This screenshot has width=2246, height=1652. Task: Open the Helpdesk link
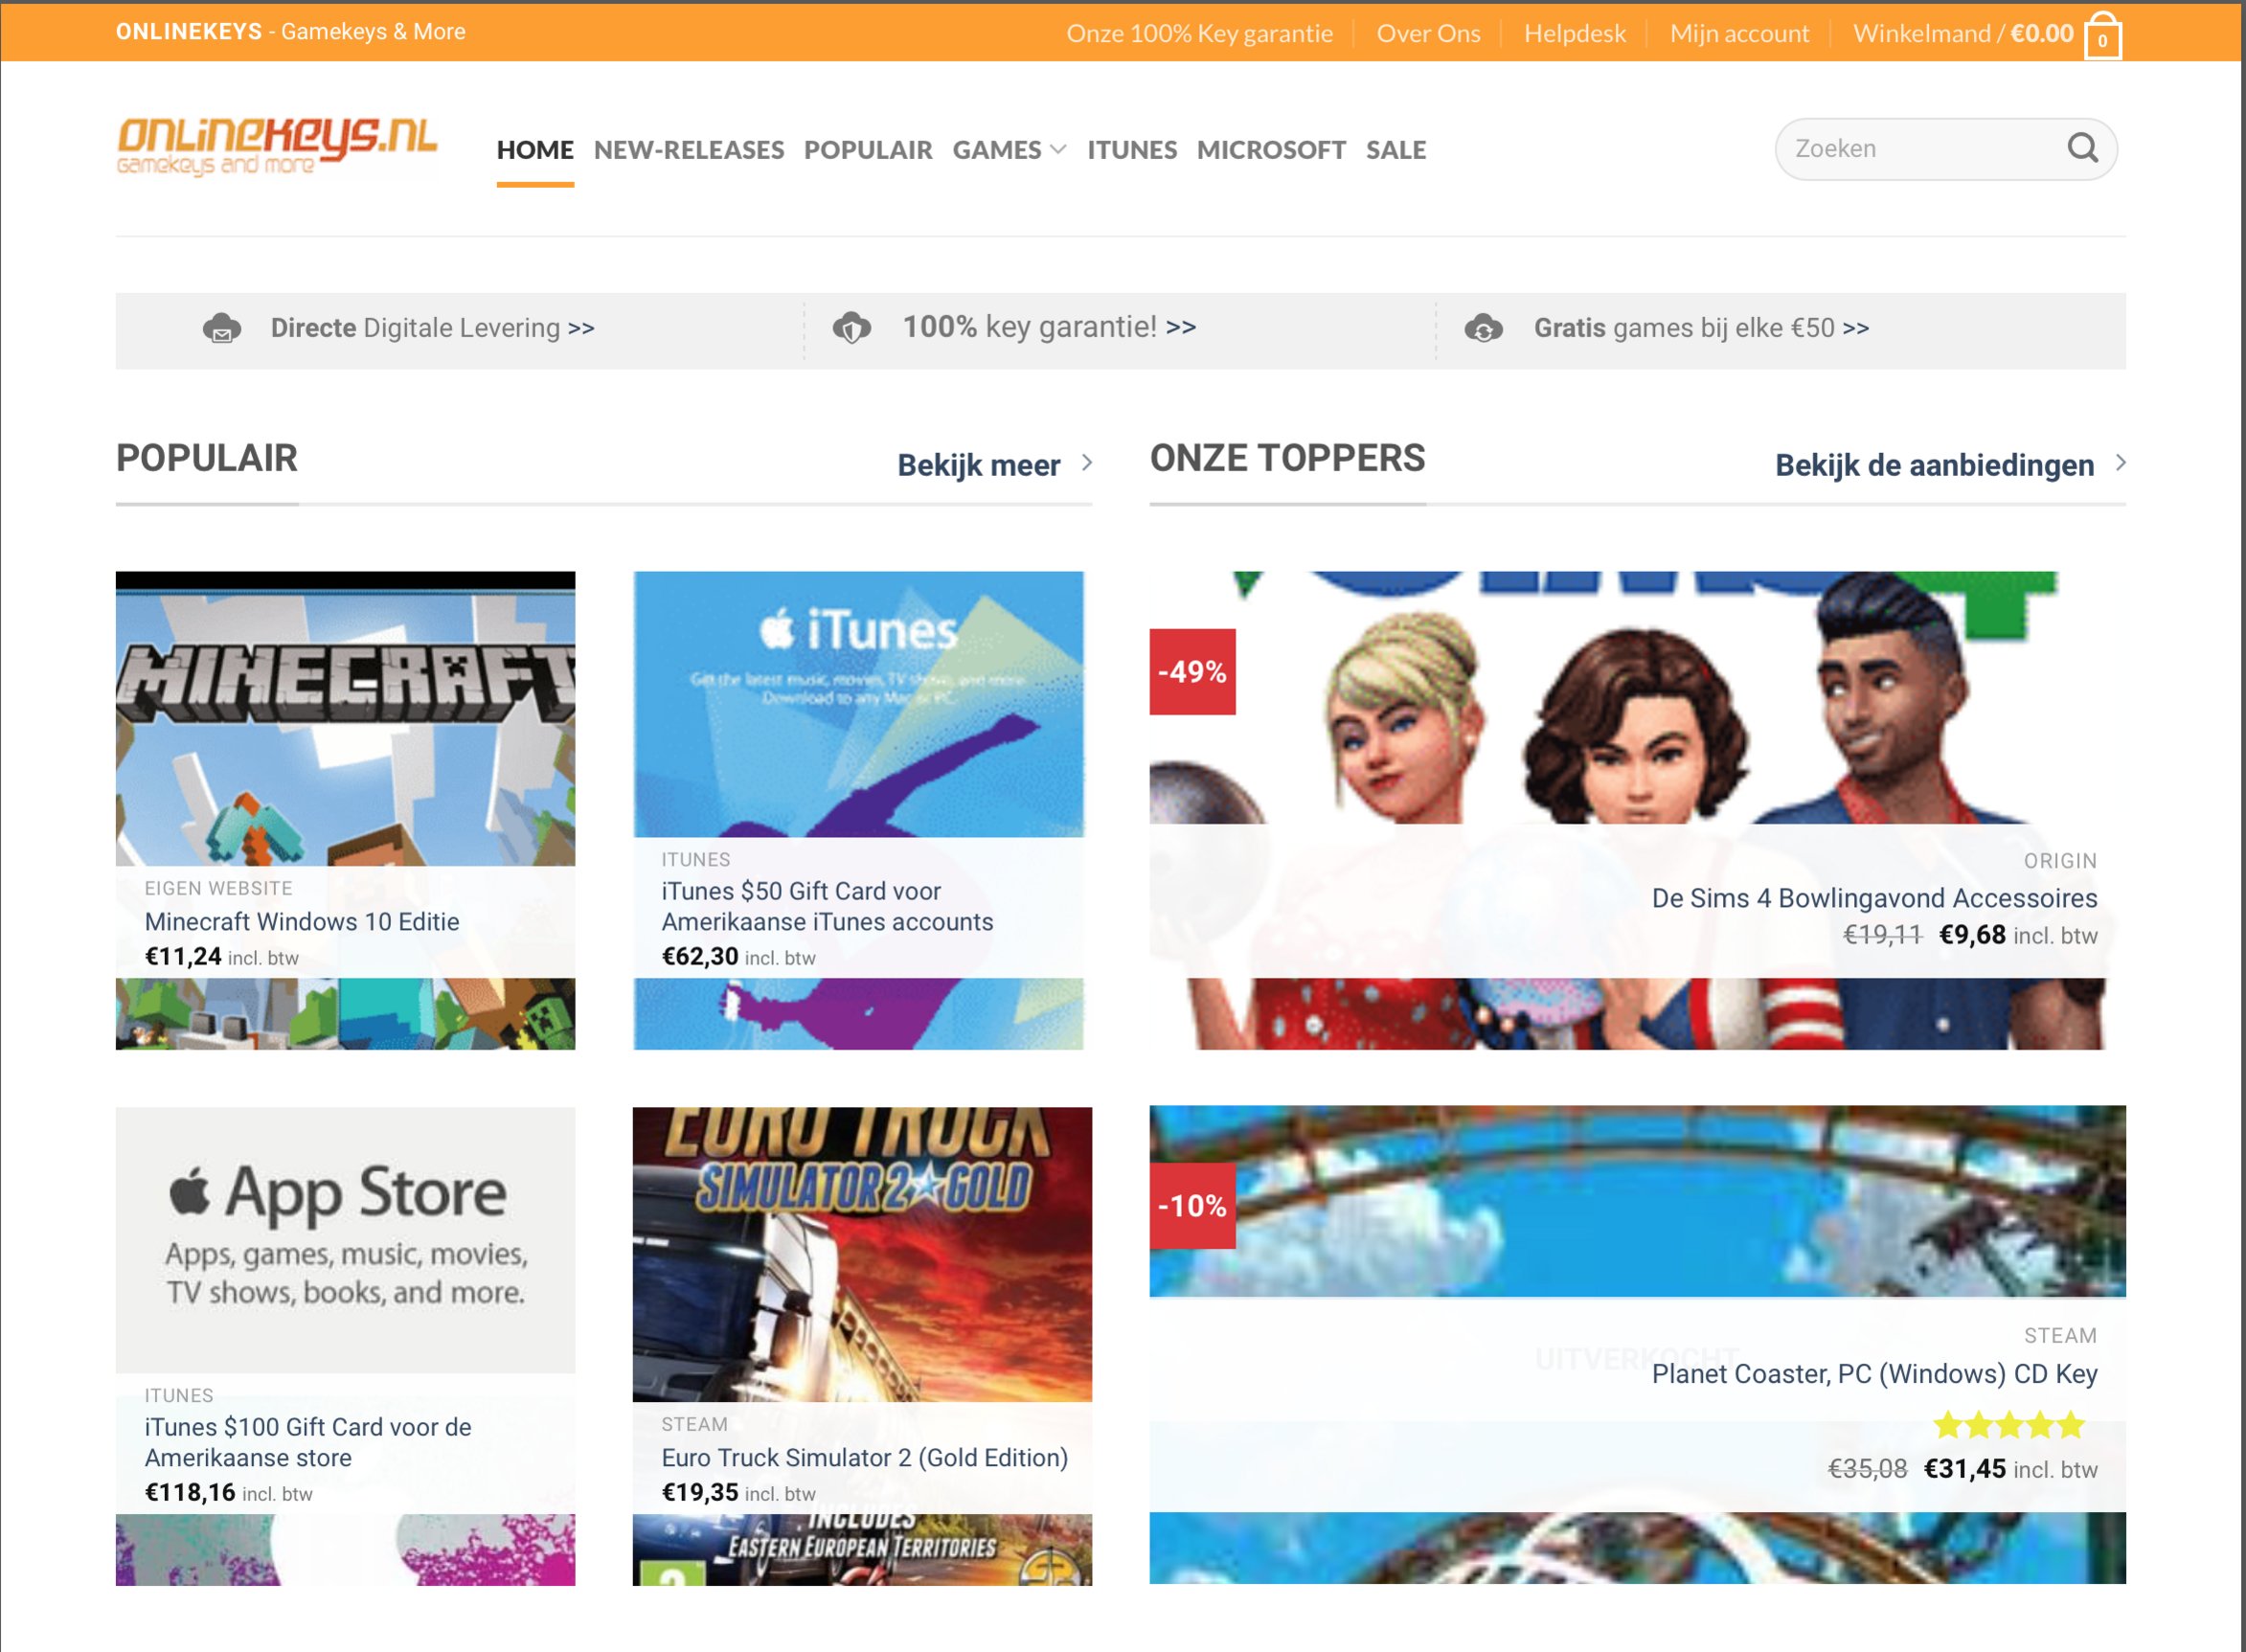(x=1575, y=33)
